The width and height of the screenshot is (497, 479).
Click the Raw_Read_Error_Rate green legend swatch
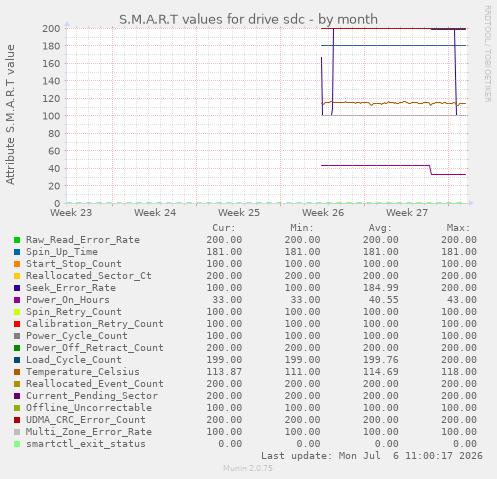pyautogui.click(x=17, y=240)
